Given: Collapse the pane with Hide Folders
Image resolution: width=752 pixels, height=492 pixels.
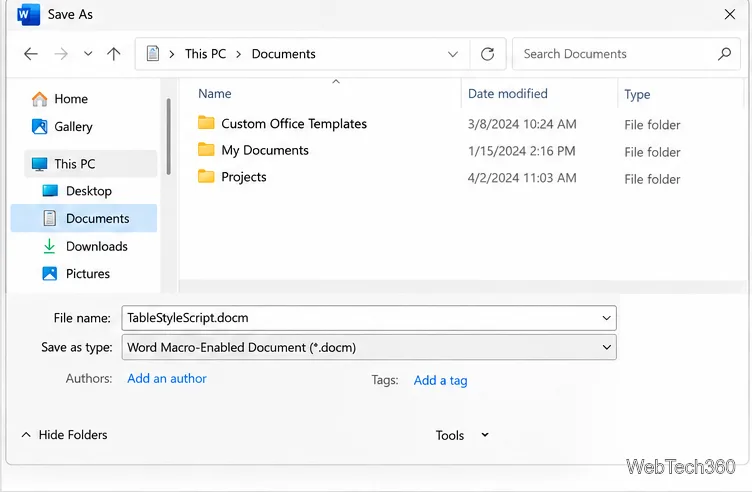Looking at the screenshot, I should coord(64,435).
